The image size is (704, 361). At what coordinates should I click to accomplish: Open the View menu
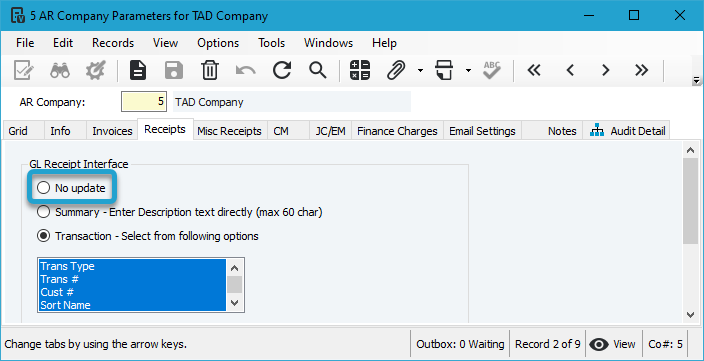(x=165, y=43)
